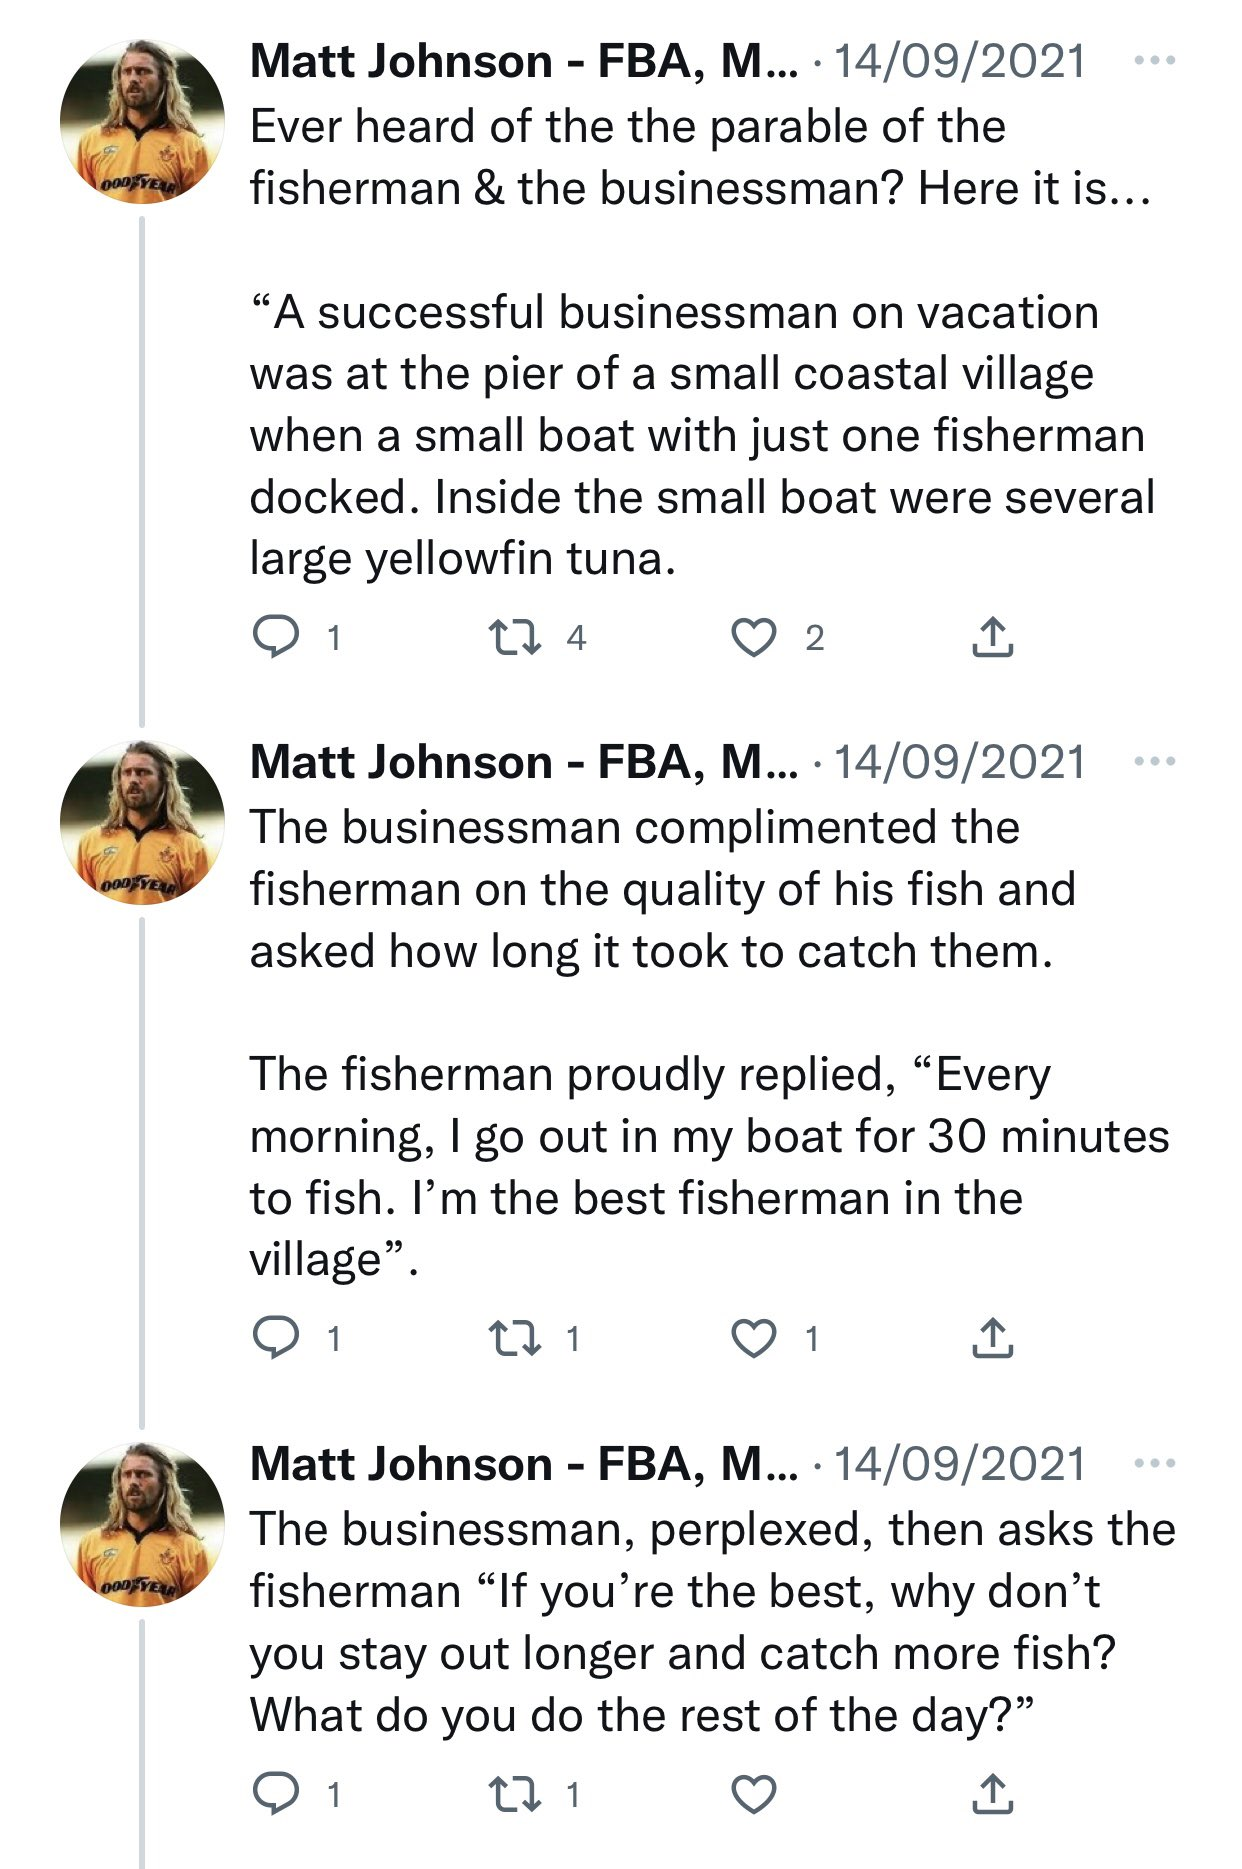Image resolution: width=1242 pixels, height=1869 pixels.
Task: Like the second tweet with 1 like
Action: point(754,1338)
